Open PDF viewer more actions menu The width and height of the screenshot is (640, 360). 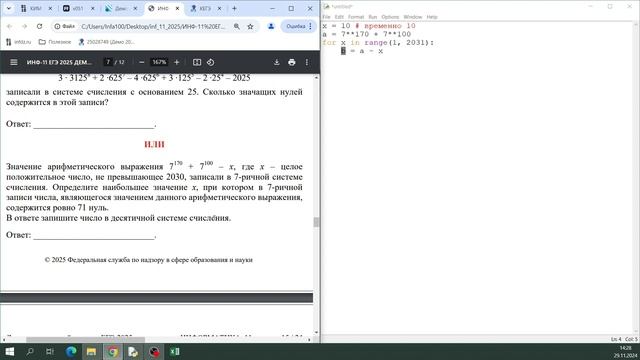307,62
